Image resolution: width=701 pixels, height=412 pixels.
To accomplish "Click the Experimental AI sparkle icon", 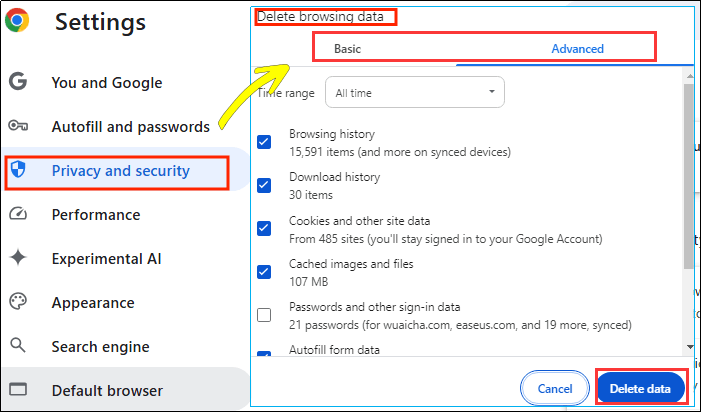I will pos(18,259).
